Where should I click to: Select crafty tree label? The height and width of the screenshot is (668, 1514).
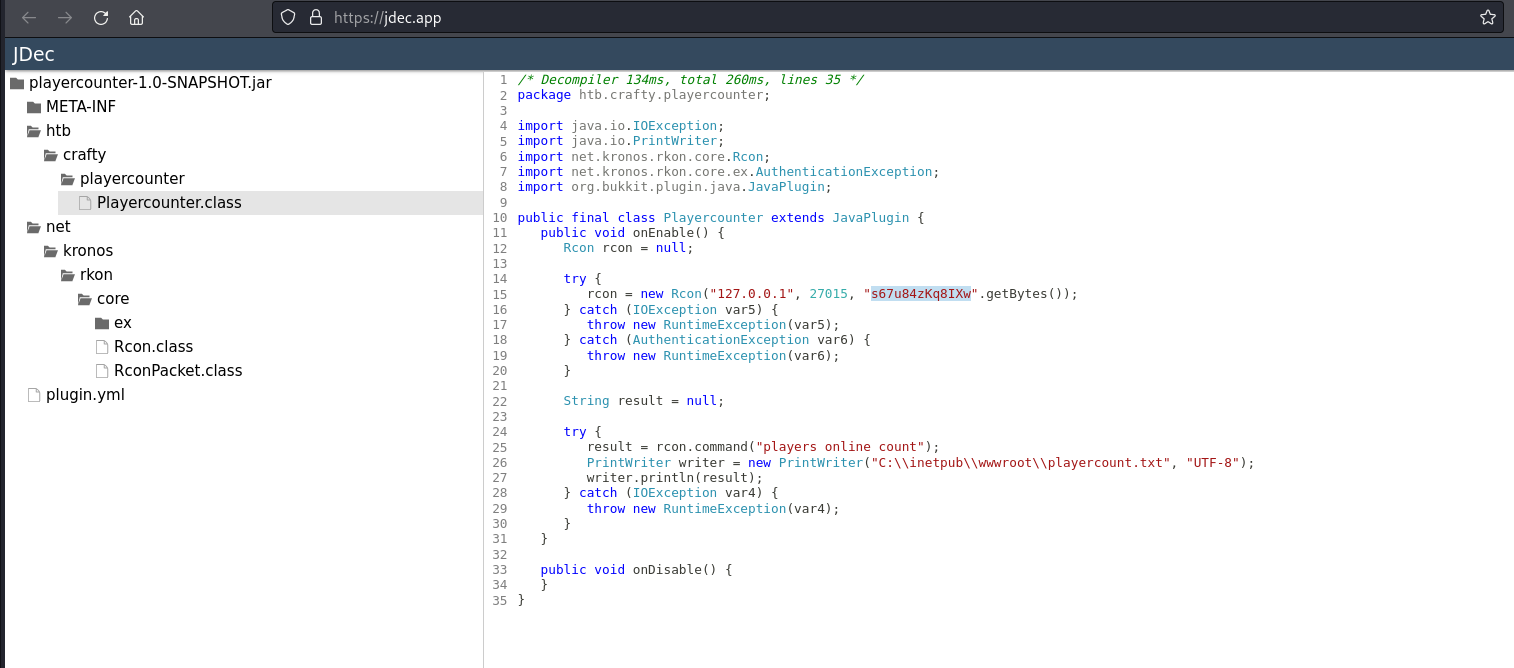click(x=84, y=155)
